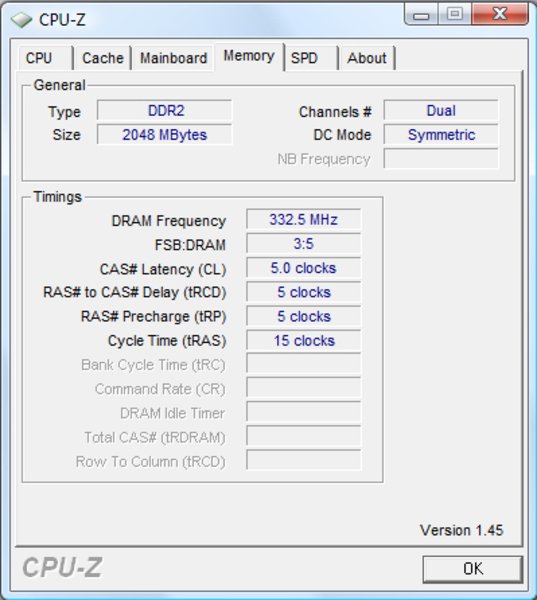Close the CPU-Z window
The image size is (537, 600).
(500, 15)
